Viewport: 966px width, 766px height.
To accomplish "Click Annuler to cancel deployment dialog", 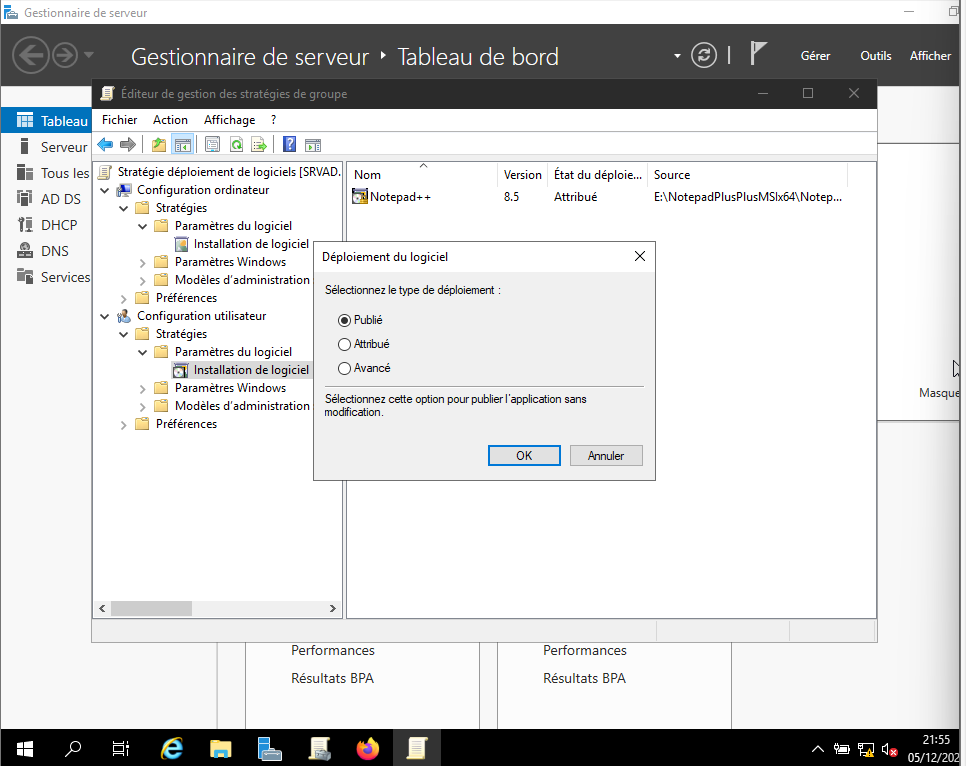I will 606,456.
